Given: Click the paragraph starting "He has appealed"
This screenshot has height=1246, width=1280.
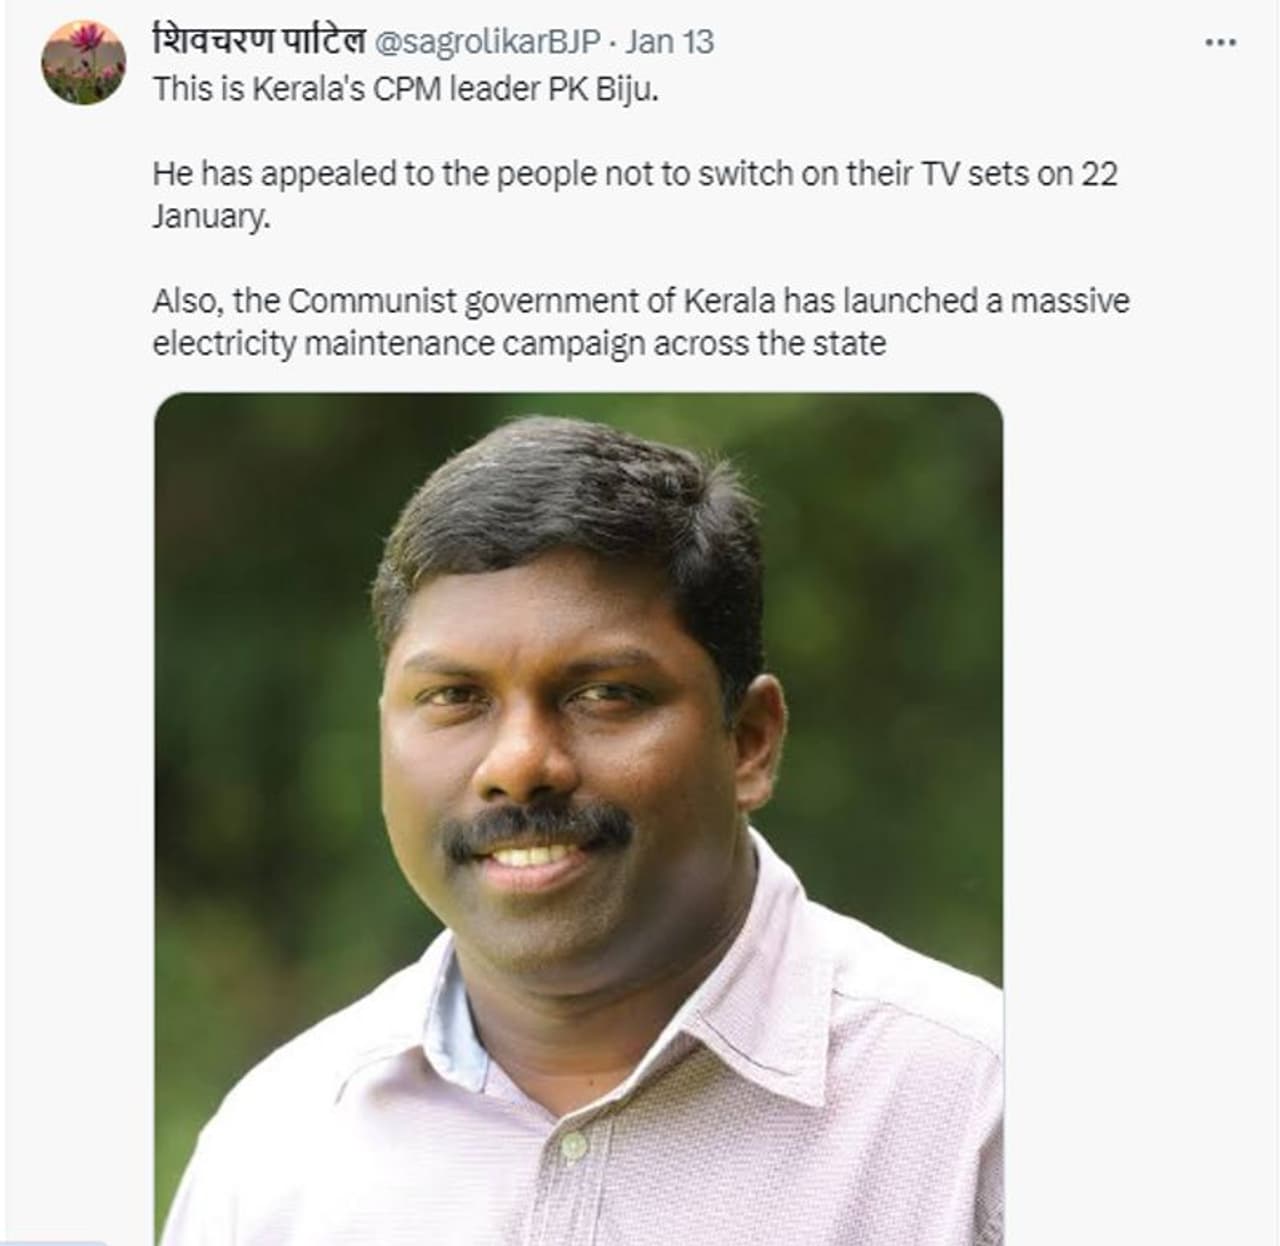Looking at the screenshot, I should coord(635,194).
